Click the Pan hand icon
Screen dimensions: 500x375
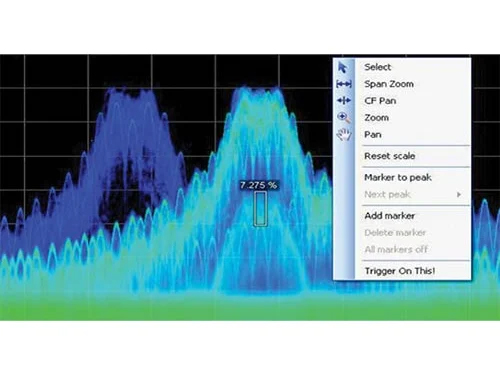tap(344, 134)
